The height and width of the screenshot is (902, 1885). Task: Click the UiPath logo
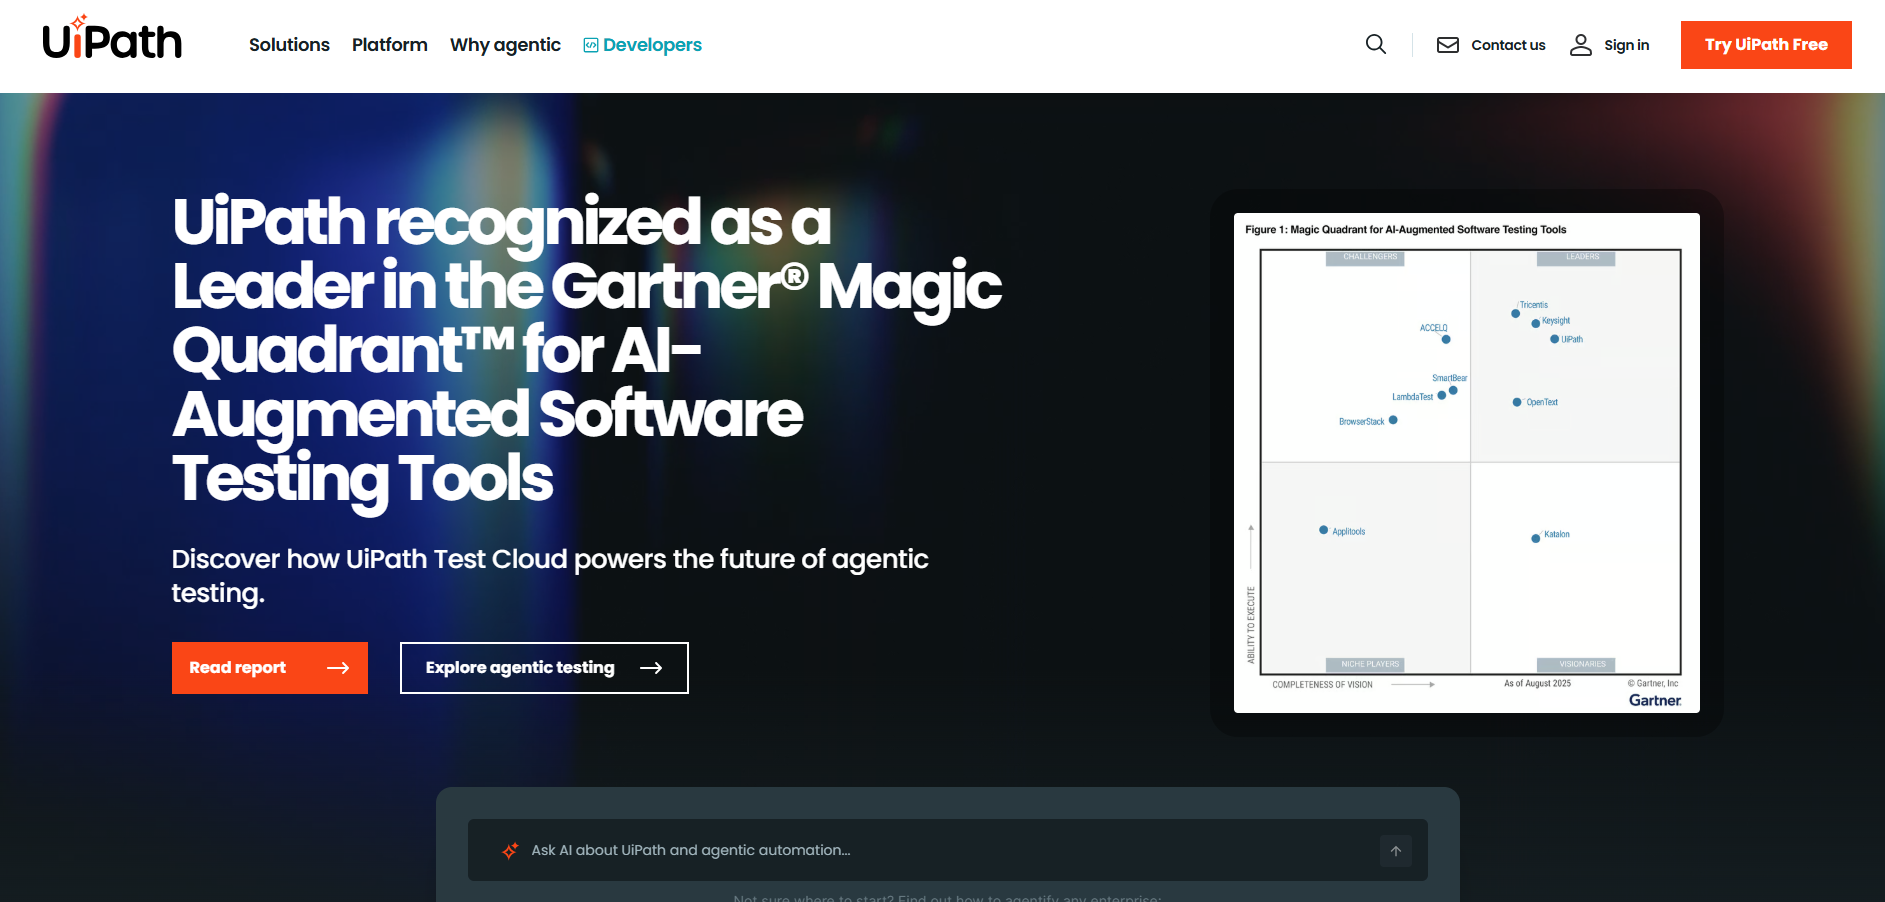[x=112, y=40]
